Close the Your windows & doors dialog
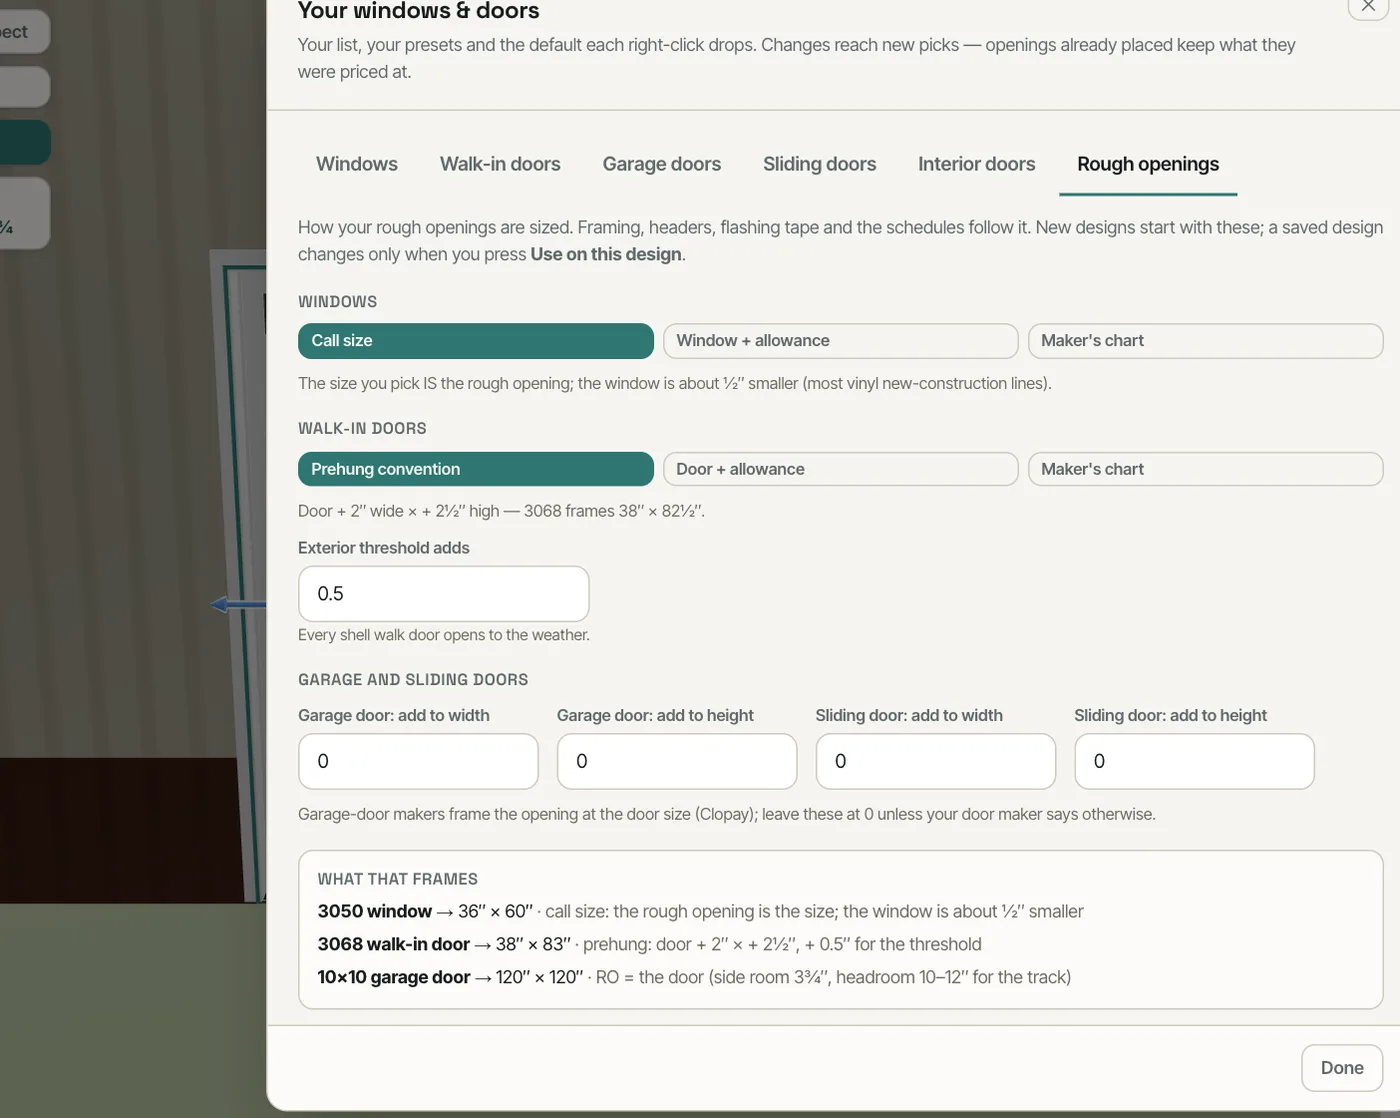 [1368, 5]
